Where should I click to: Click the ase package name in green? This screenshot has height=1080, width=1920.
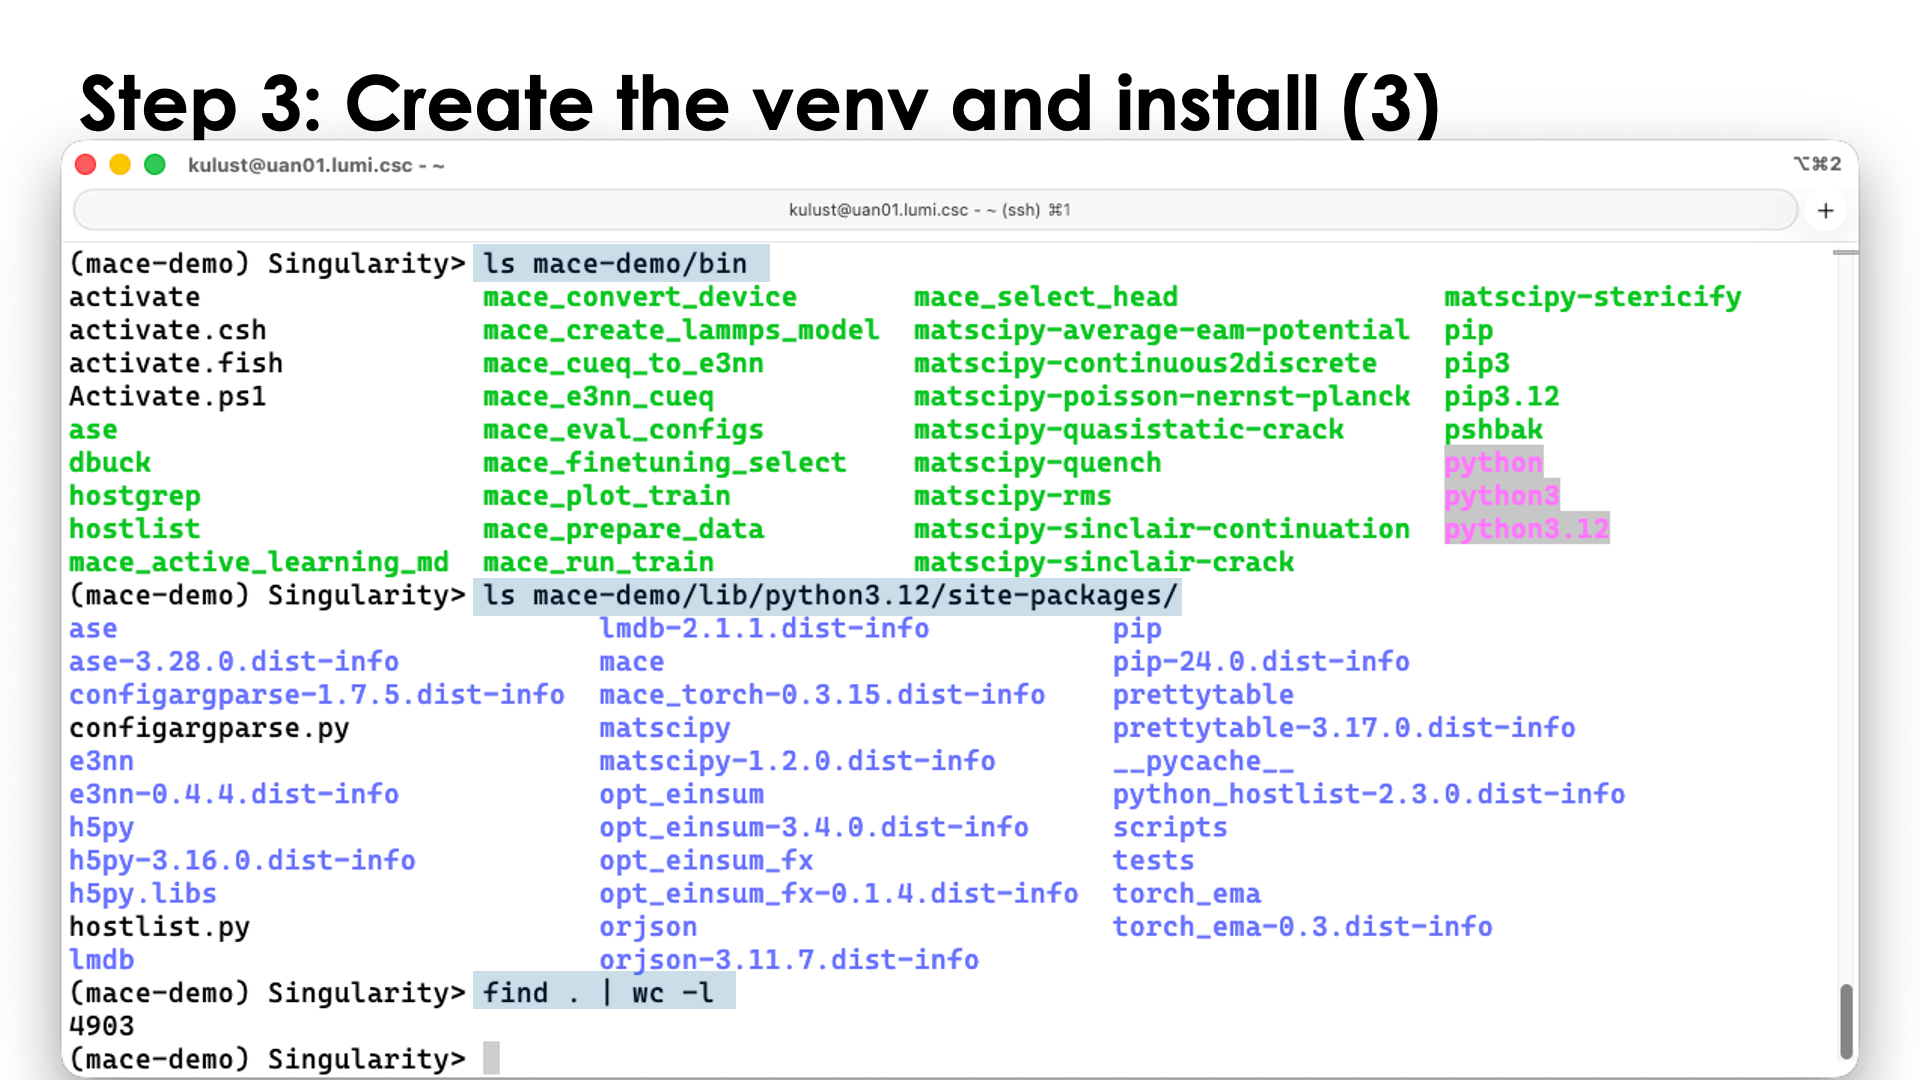(x=92, y=429)
